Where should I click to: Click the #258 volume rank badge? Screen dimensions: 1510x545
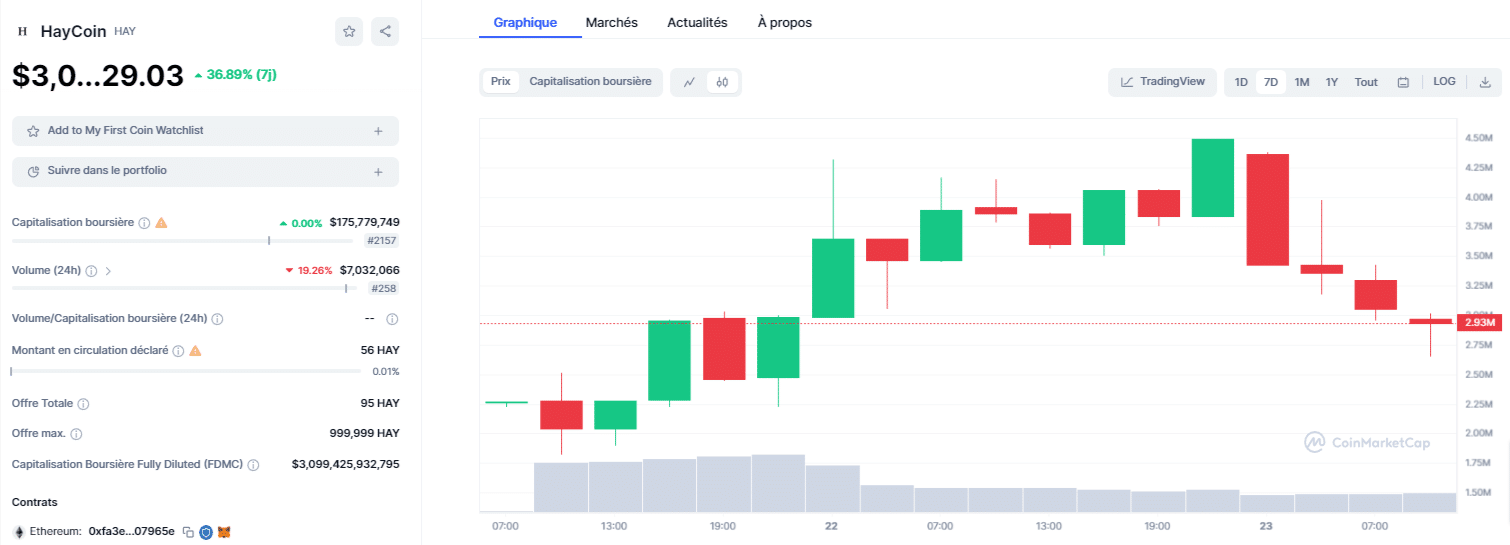pyautogui.click(x=384, y=289)
